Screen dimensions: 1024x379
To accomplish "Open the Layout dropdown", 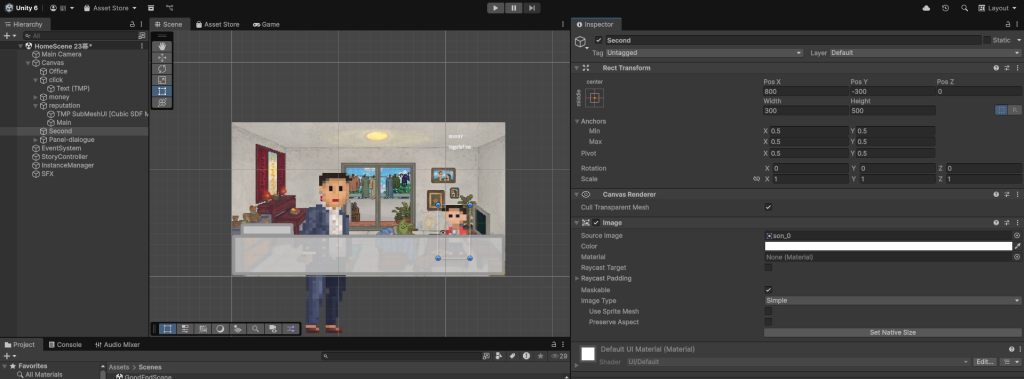I will pyautogui.click(x=997, y=8).
